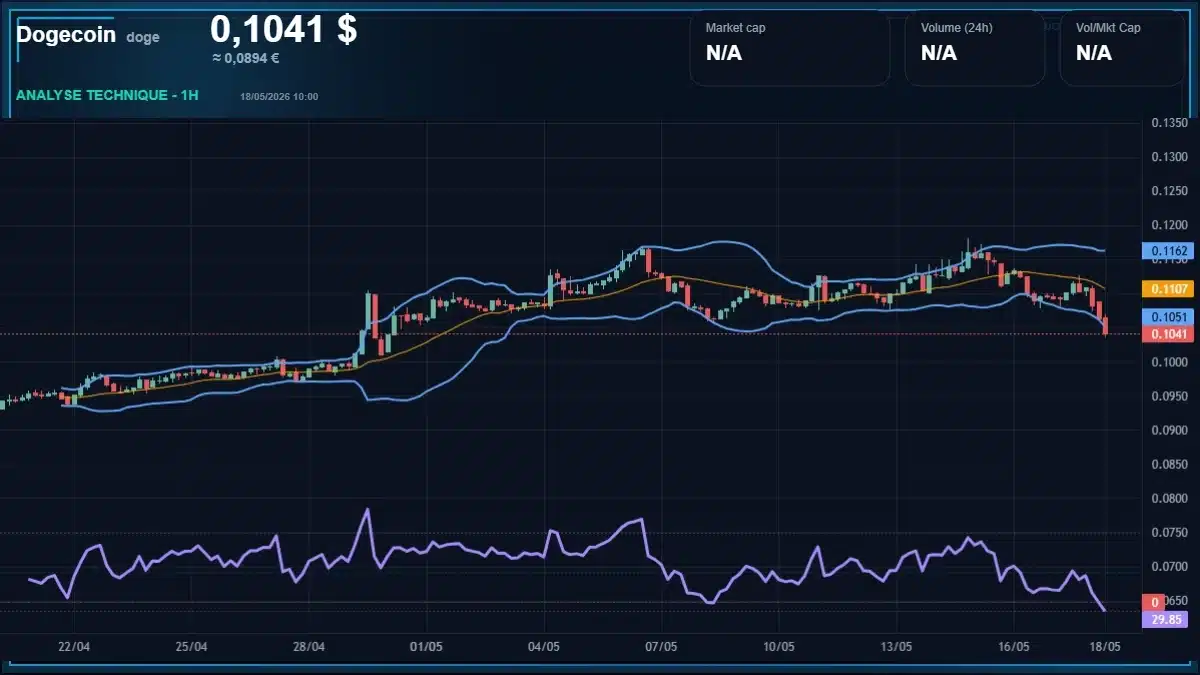The image size is (1200, 675).
Task: Select the 0,1041 $ price value
Action: (283, 29)
